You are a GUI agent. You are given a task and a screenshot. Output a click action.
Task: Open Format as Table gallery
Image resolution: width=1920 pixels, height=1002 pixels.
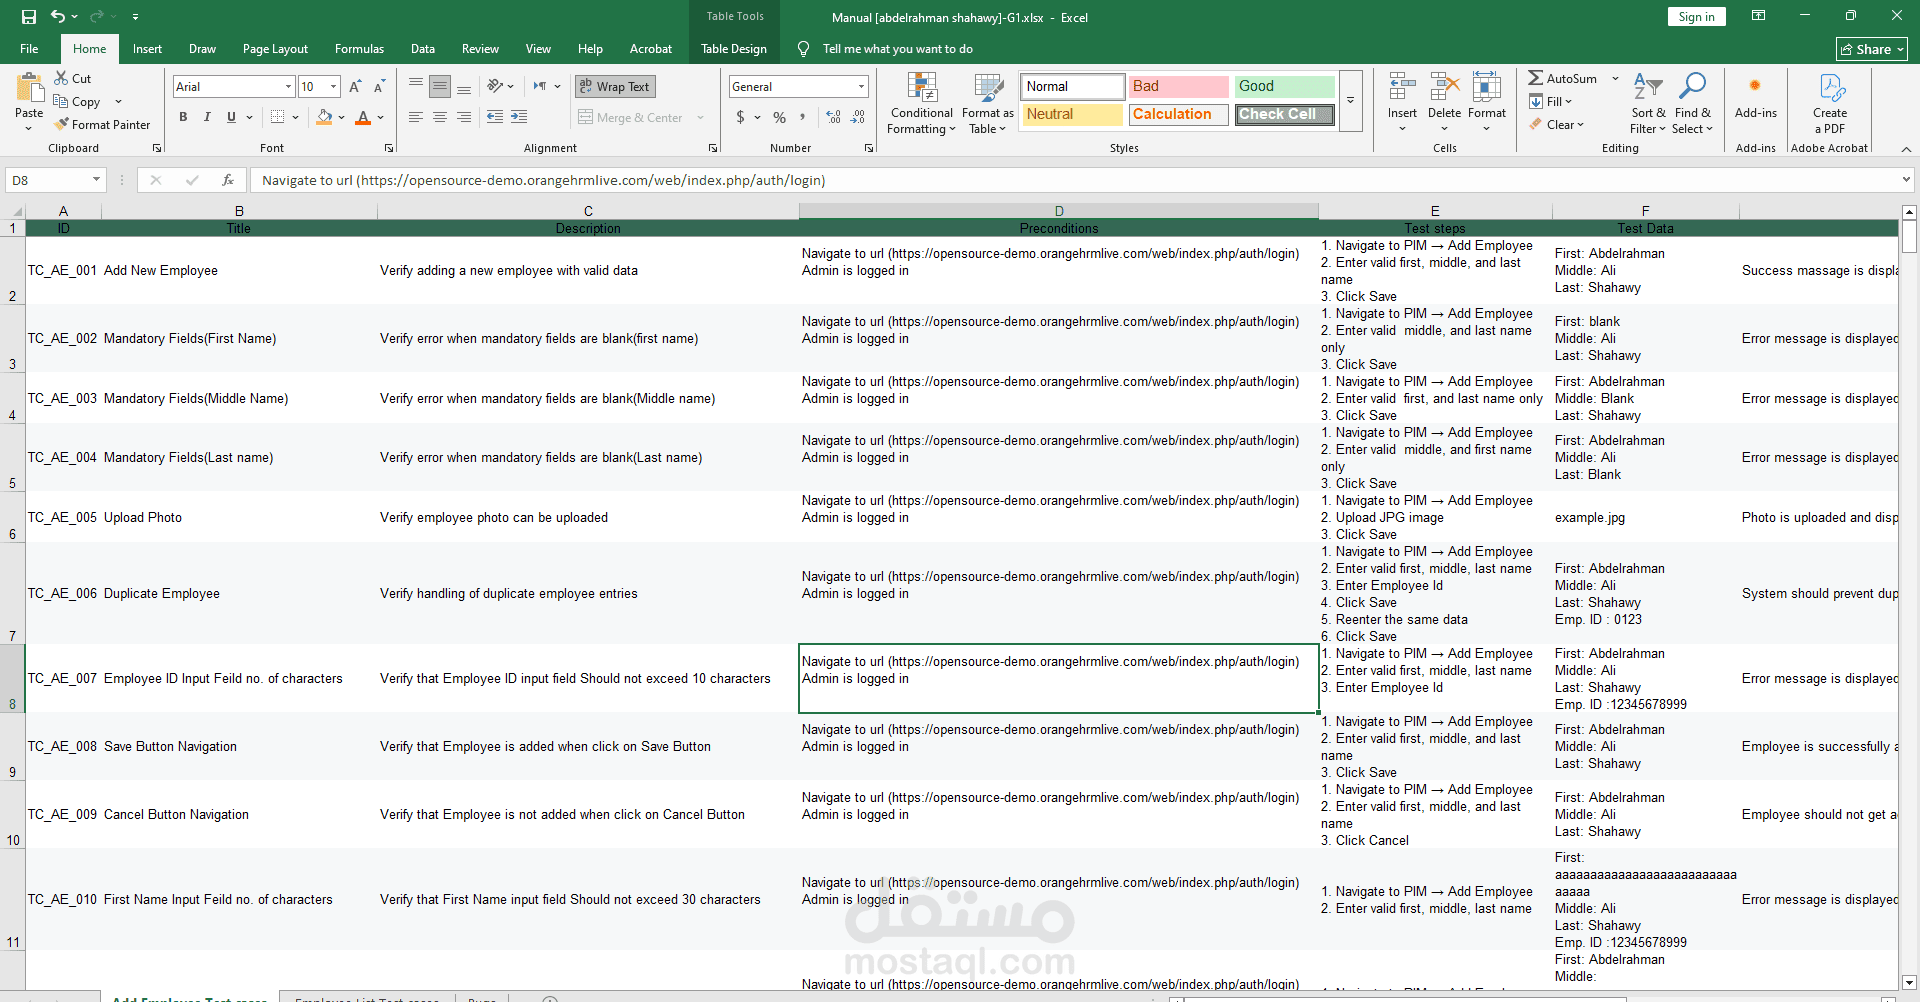click(x=988, y=103)
